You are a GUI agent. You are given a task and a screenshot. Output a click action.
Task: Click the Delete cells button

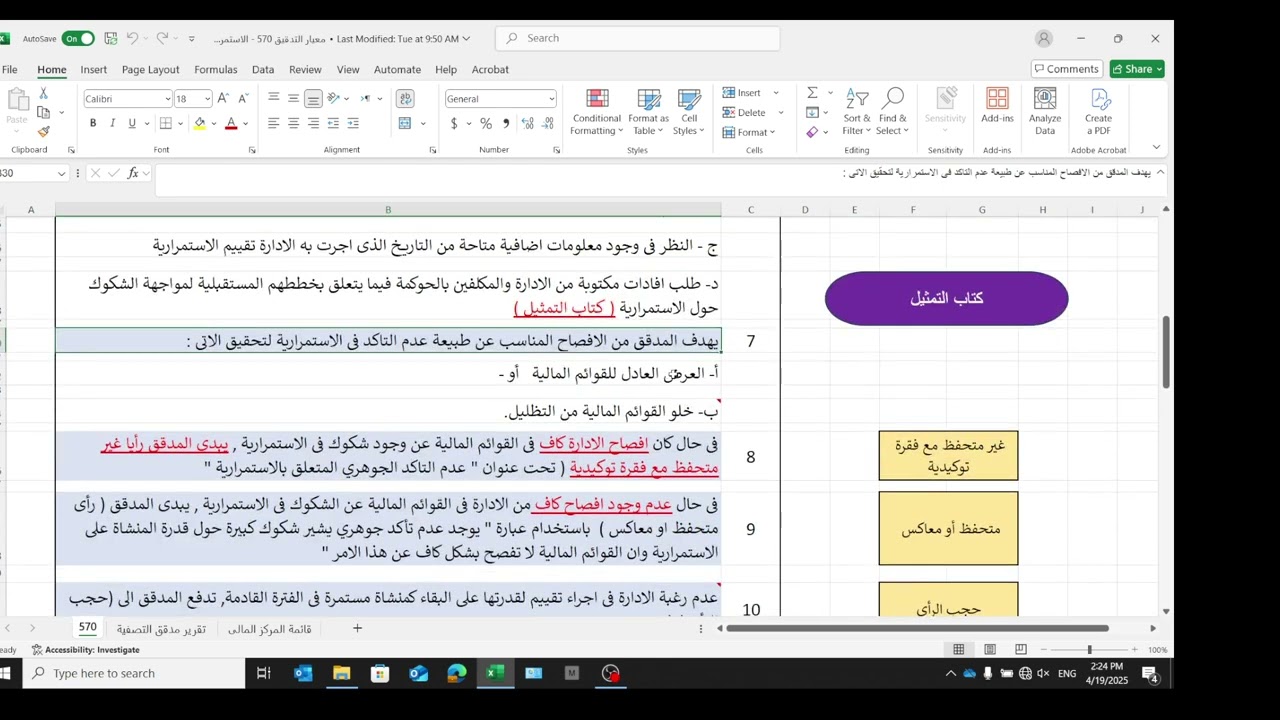pos(745,113)
